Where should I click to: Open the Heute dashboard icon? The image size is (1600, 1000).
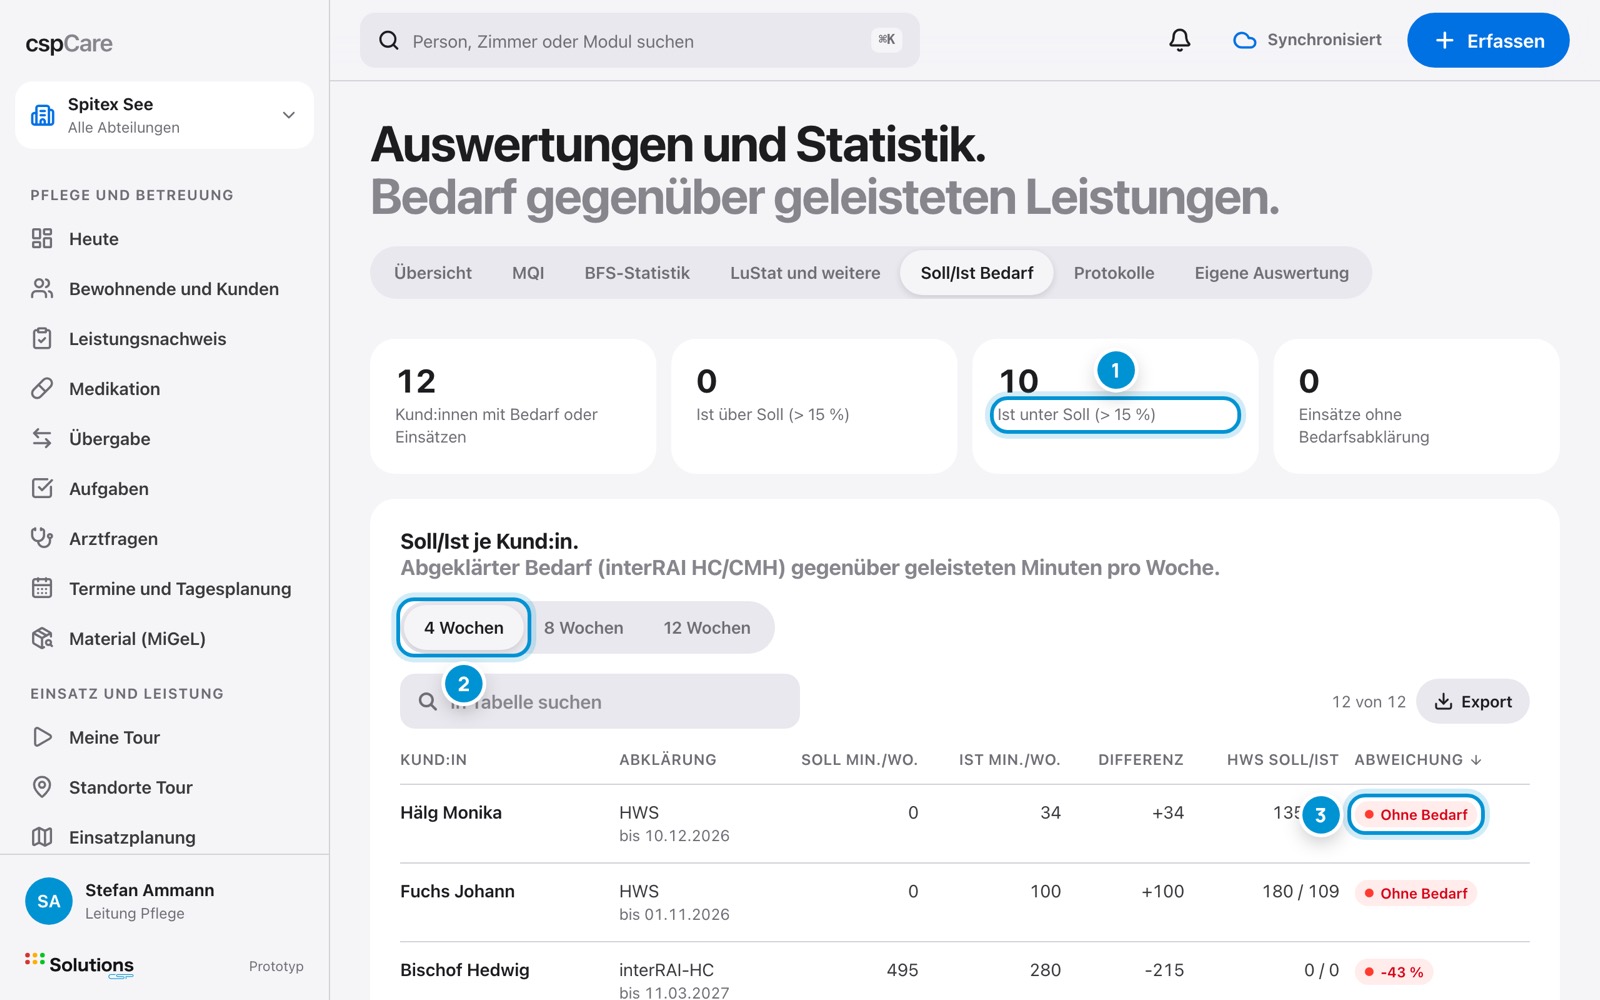42,238
